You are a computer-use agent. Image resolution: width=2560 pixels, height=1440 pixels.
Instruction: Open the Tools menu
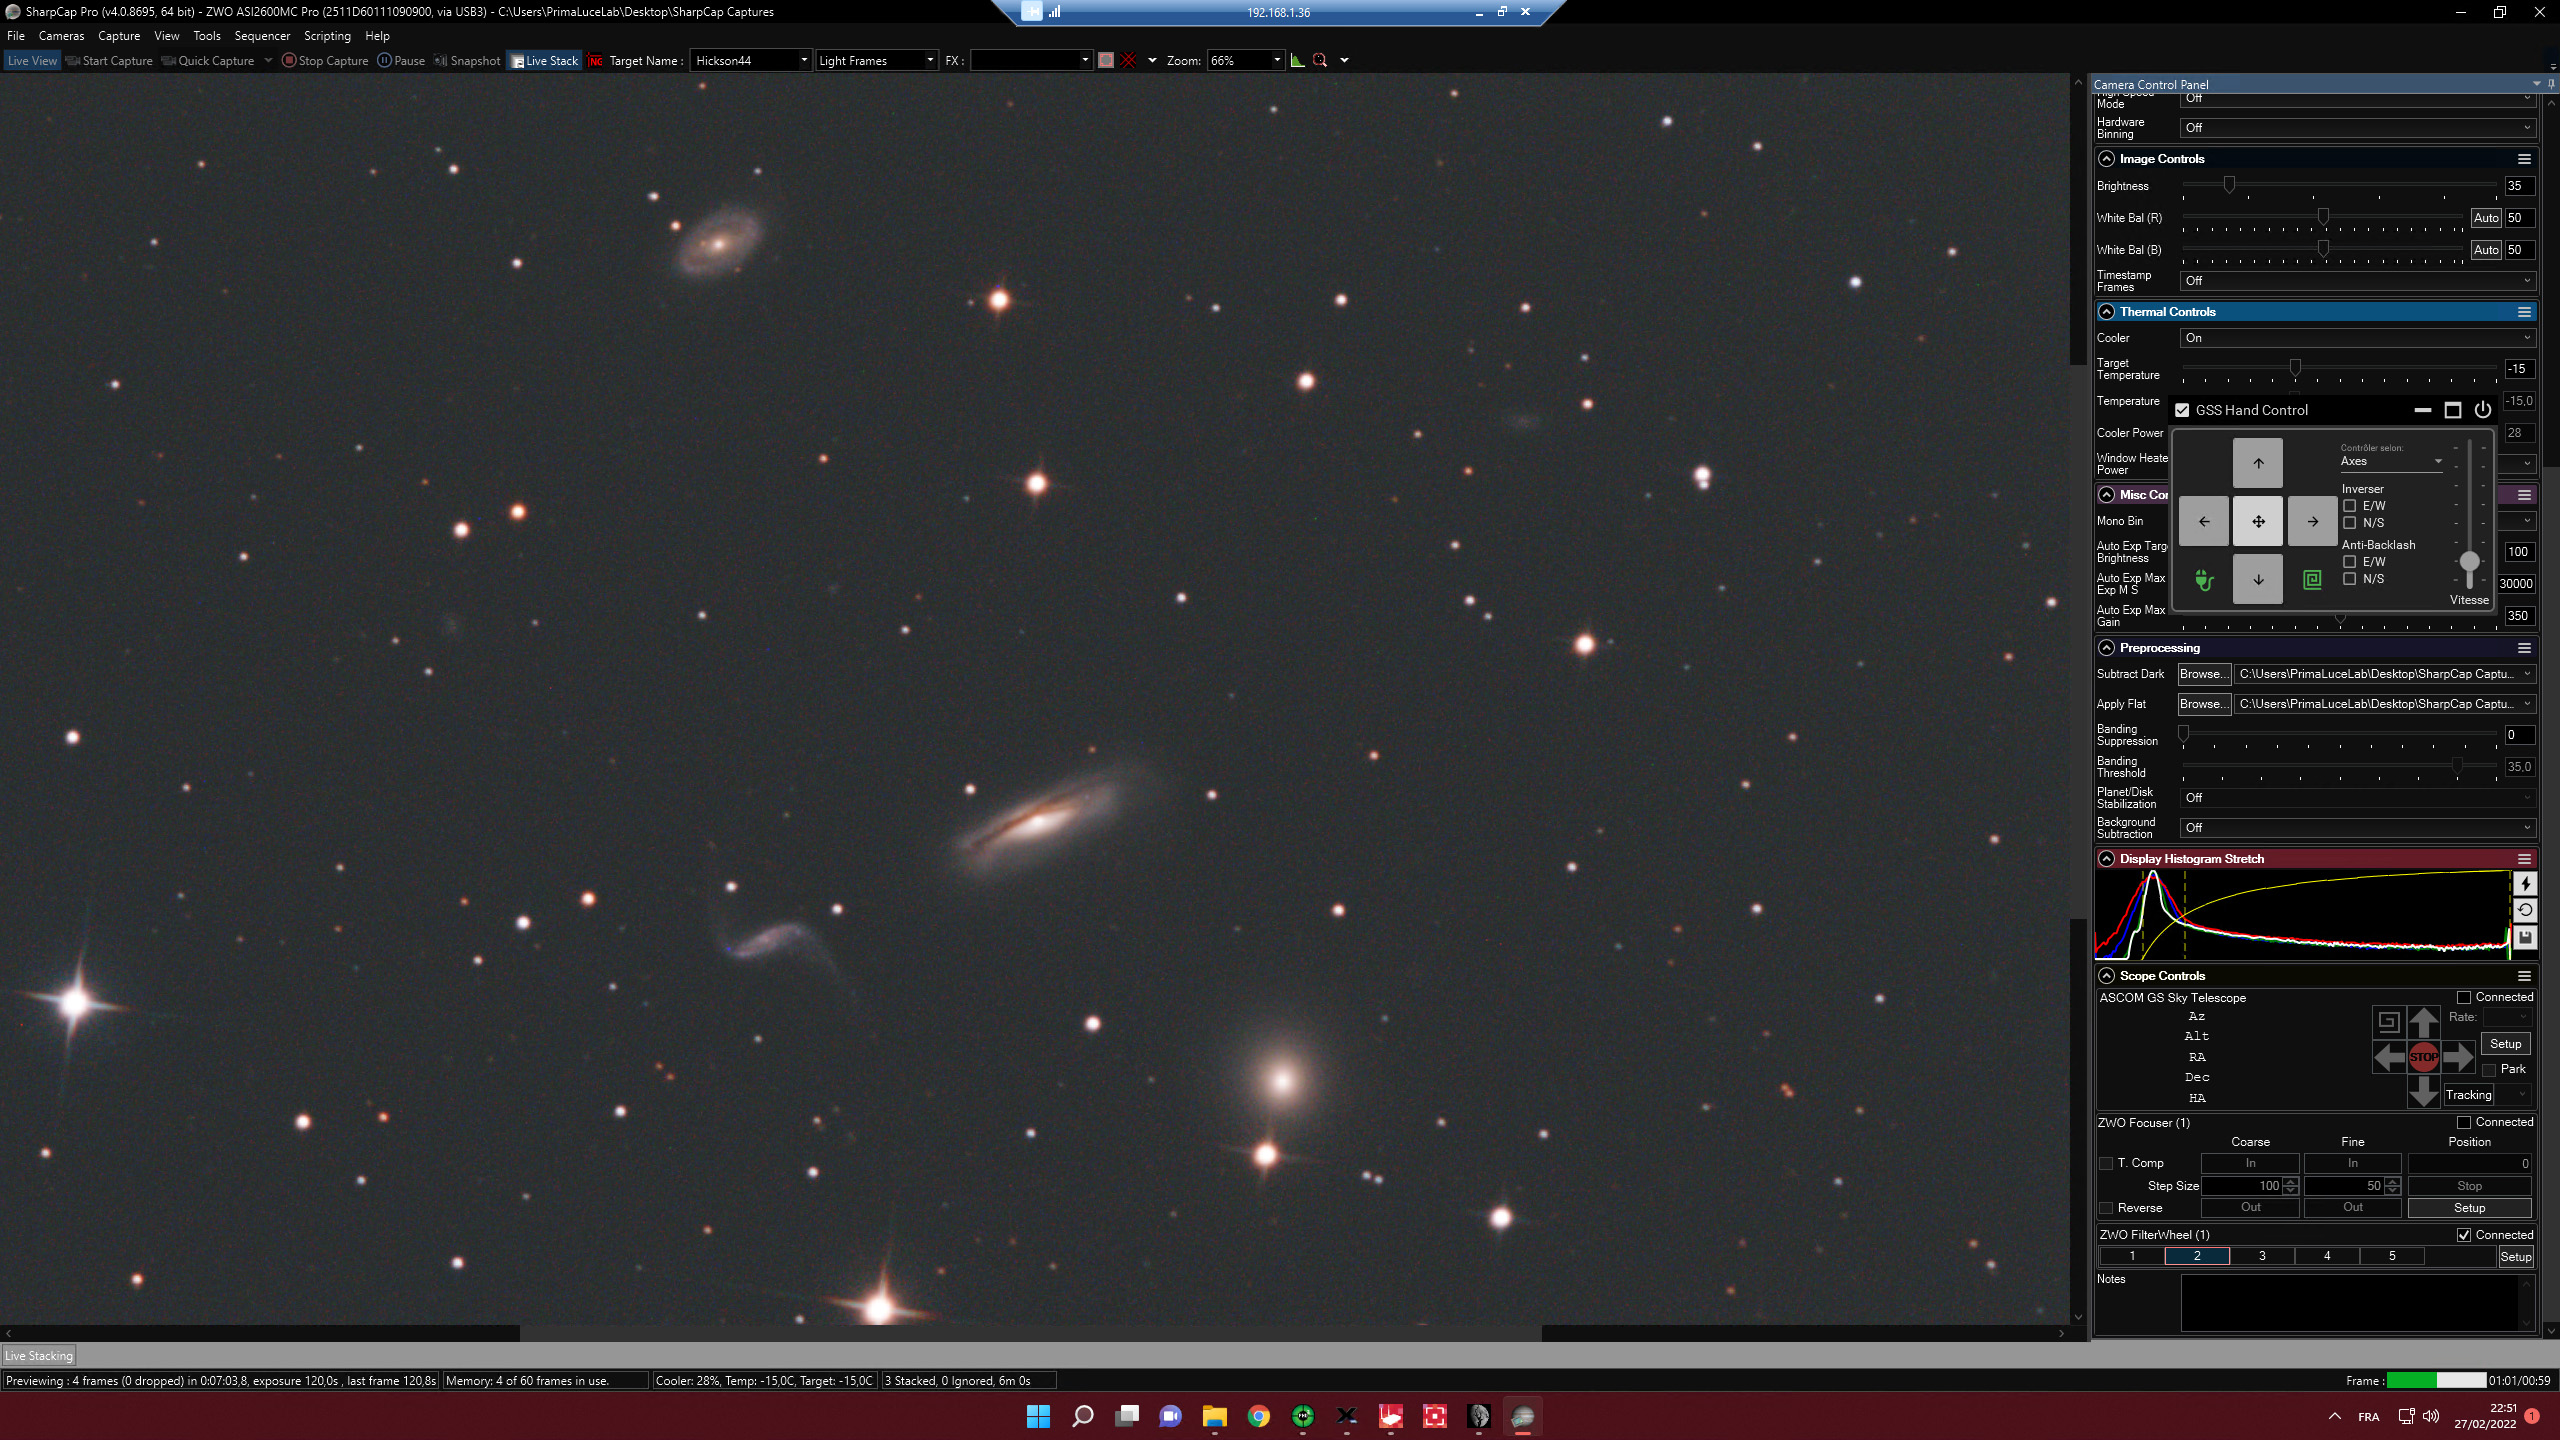207,36
